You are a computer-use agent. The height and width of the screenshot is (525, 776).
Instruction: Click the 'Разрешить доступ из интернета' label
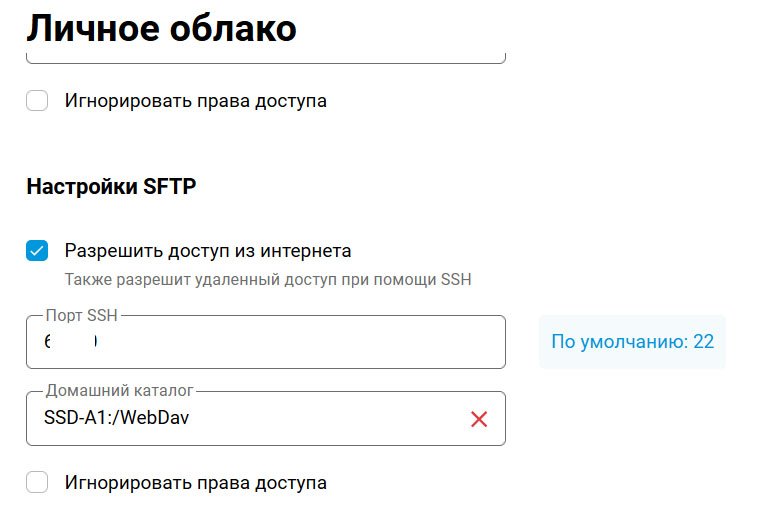(208, 251)
